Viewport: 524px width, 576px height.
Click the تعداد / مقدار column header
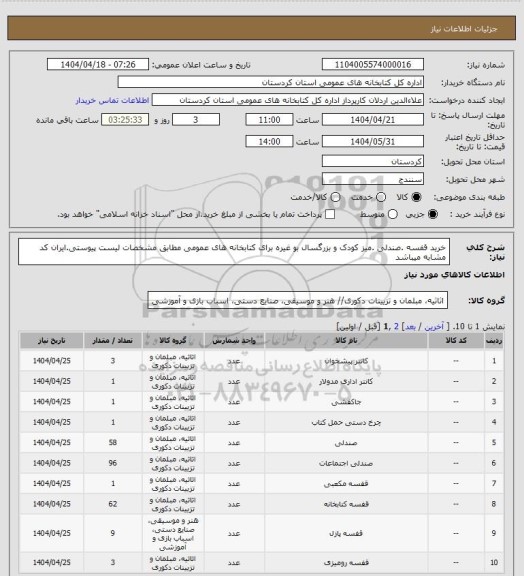click(113, 341)
